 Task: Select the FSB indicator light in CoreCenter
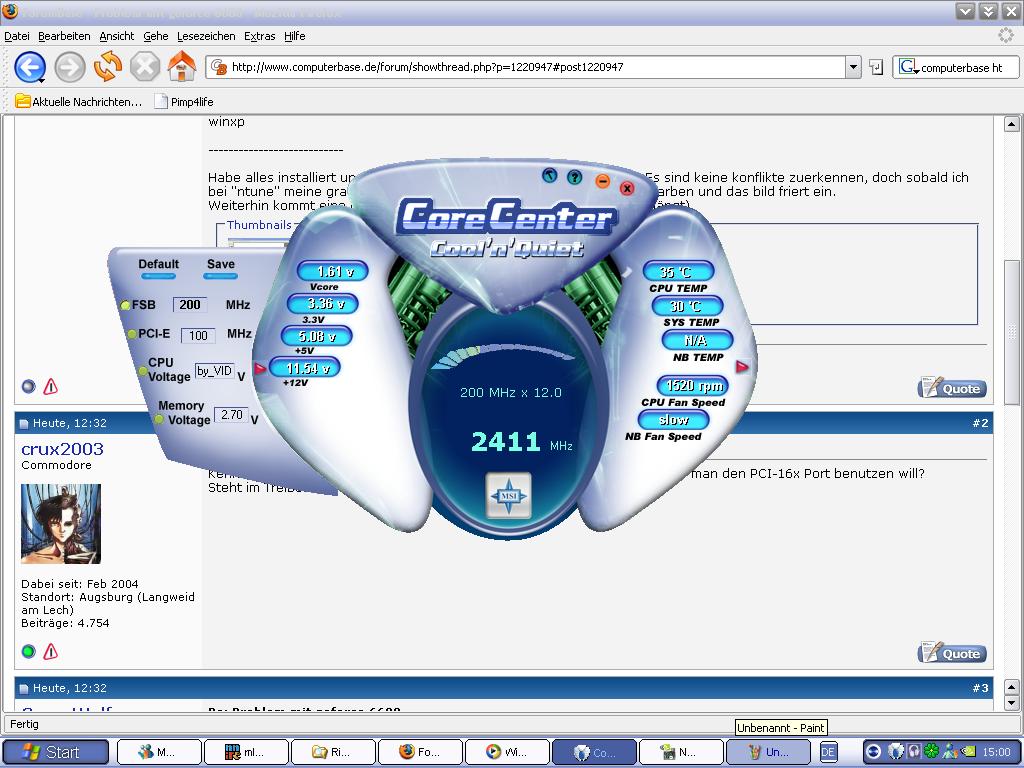[125, 305]
